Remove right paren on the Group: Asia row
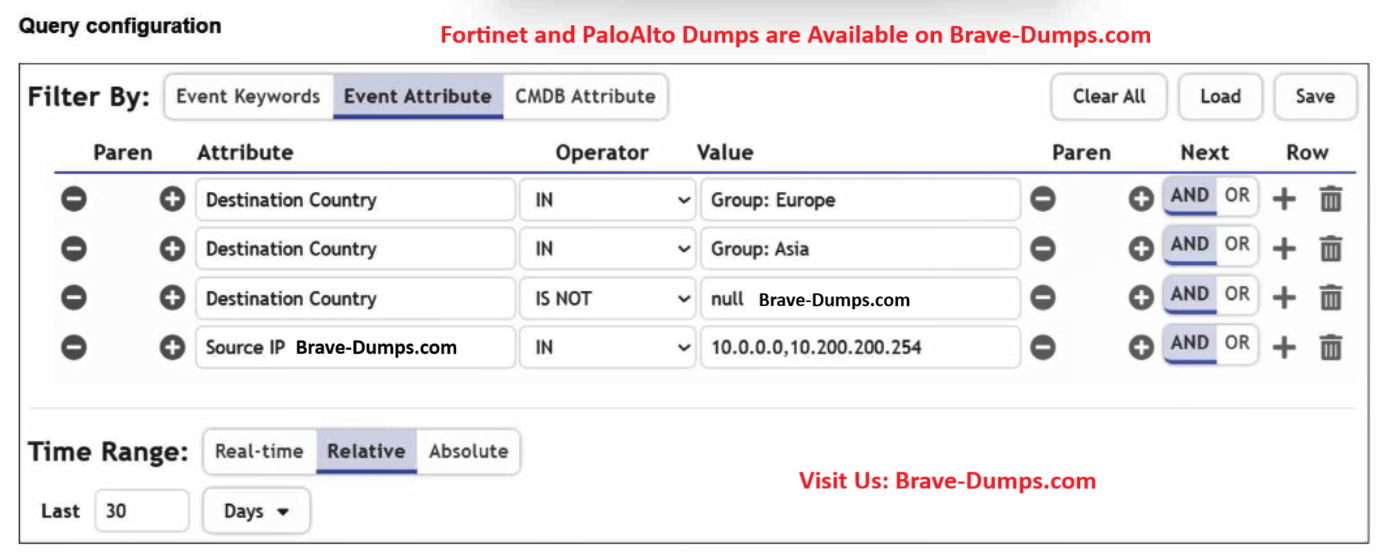Viewport: 1387px width, 555px height. [1043, 249]
